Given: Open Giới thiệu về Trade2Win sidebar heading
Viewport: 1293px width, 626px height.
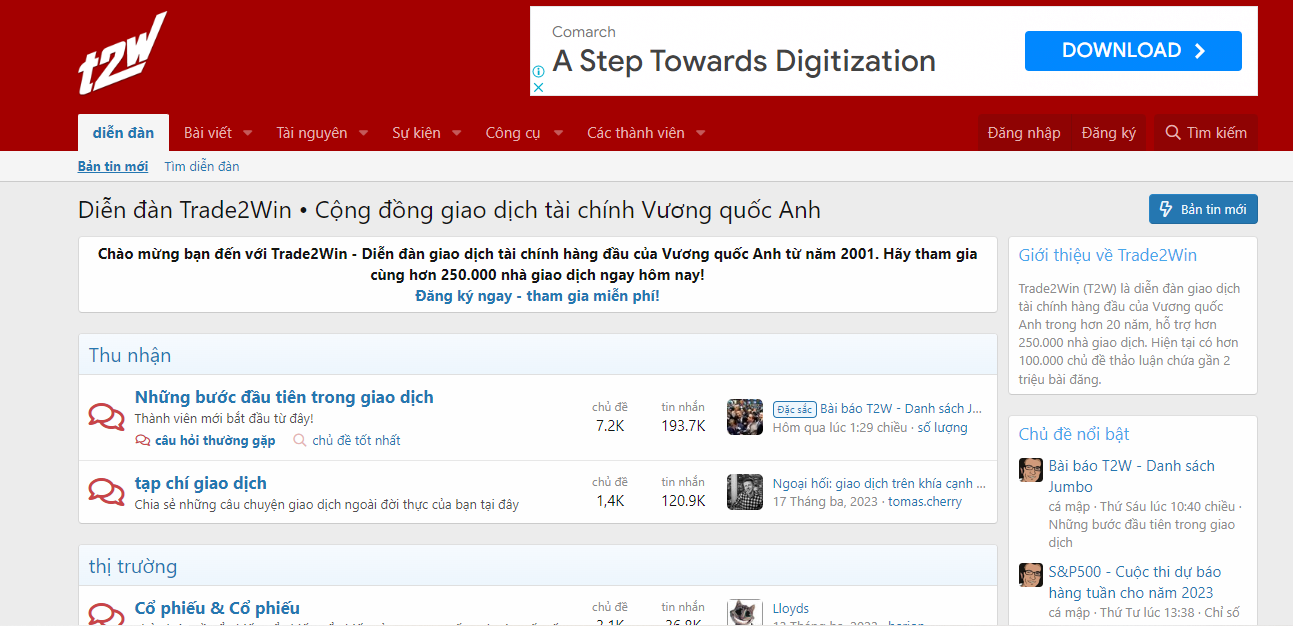Looking at the screenshot, I should tap(1108, 255).
